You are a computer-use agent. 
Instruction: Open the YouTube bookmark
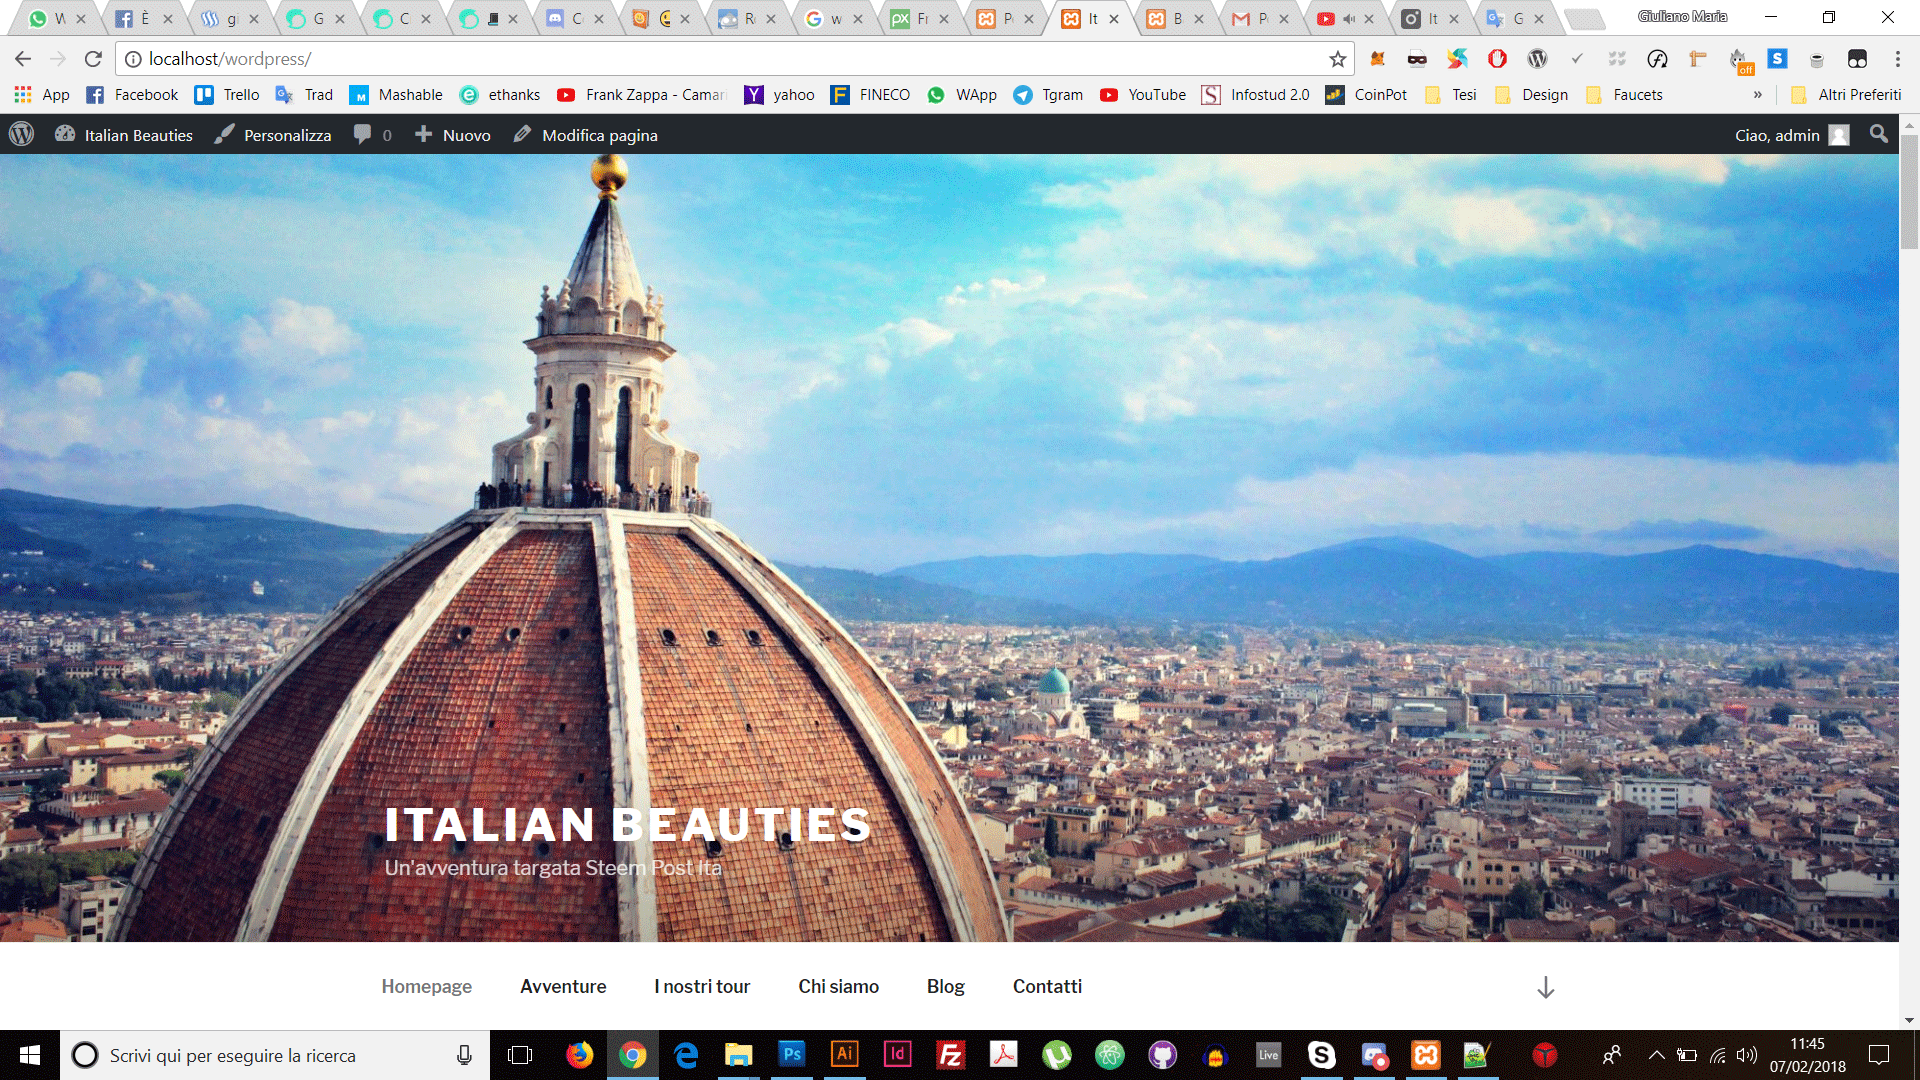tap(1143, 94)
